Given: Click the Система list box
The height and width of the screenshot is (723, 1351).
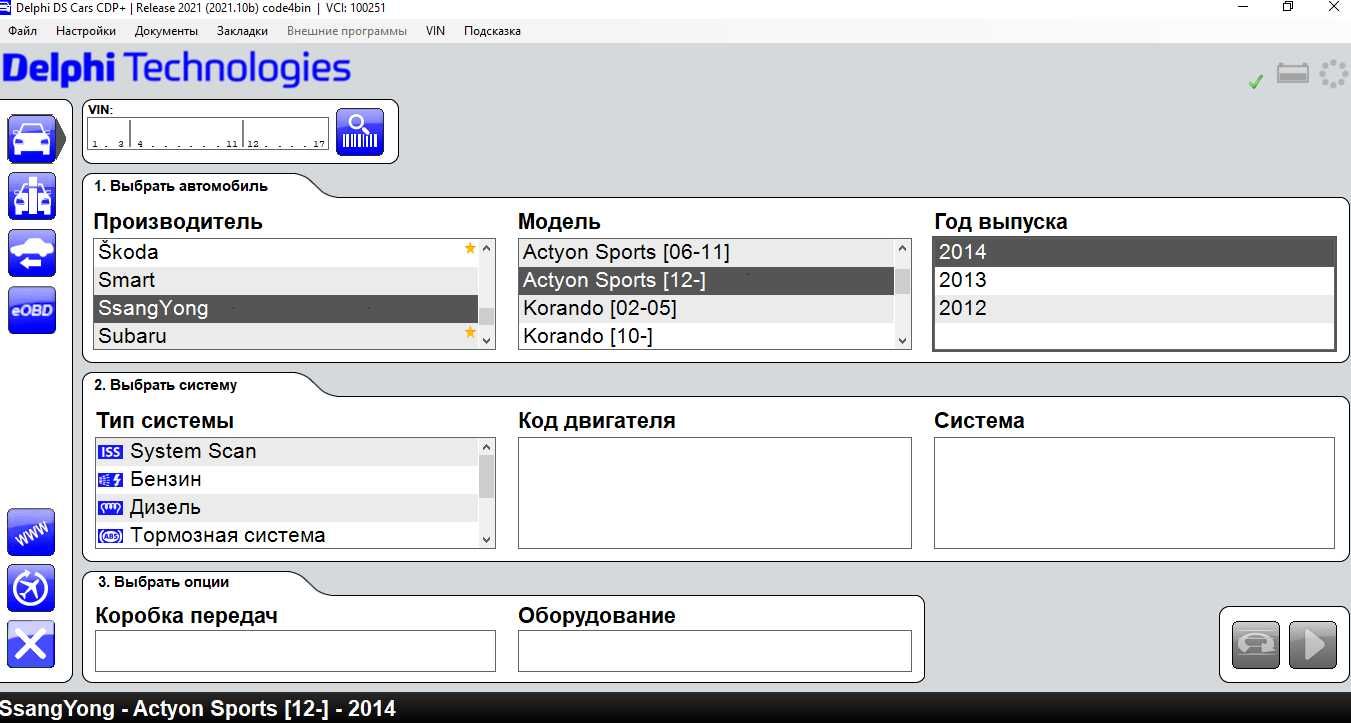Looking at the screenshot, I should (1134, 493).
